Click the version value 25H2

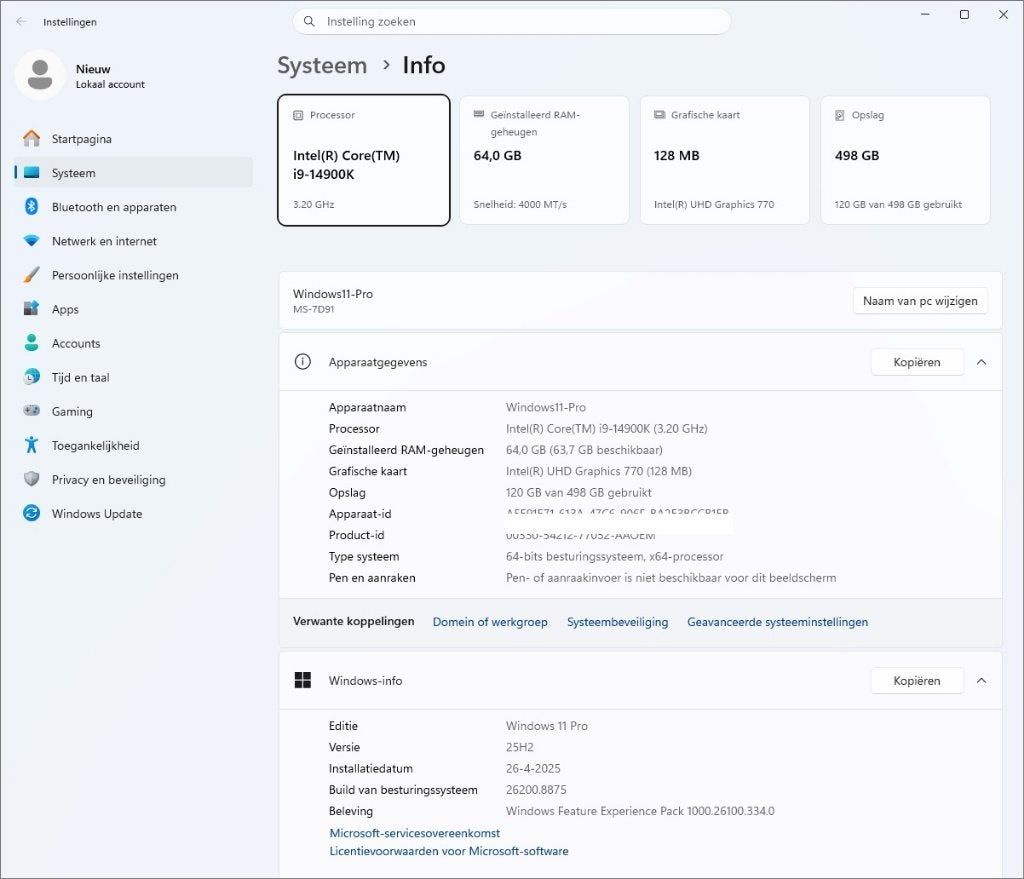(x=519, y=747)
